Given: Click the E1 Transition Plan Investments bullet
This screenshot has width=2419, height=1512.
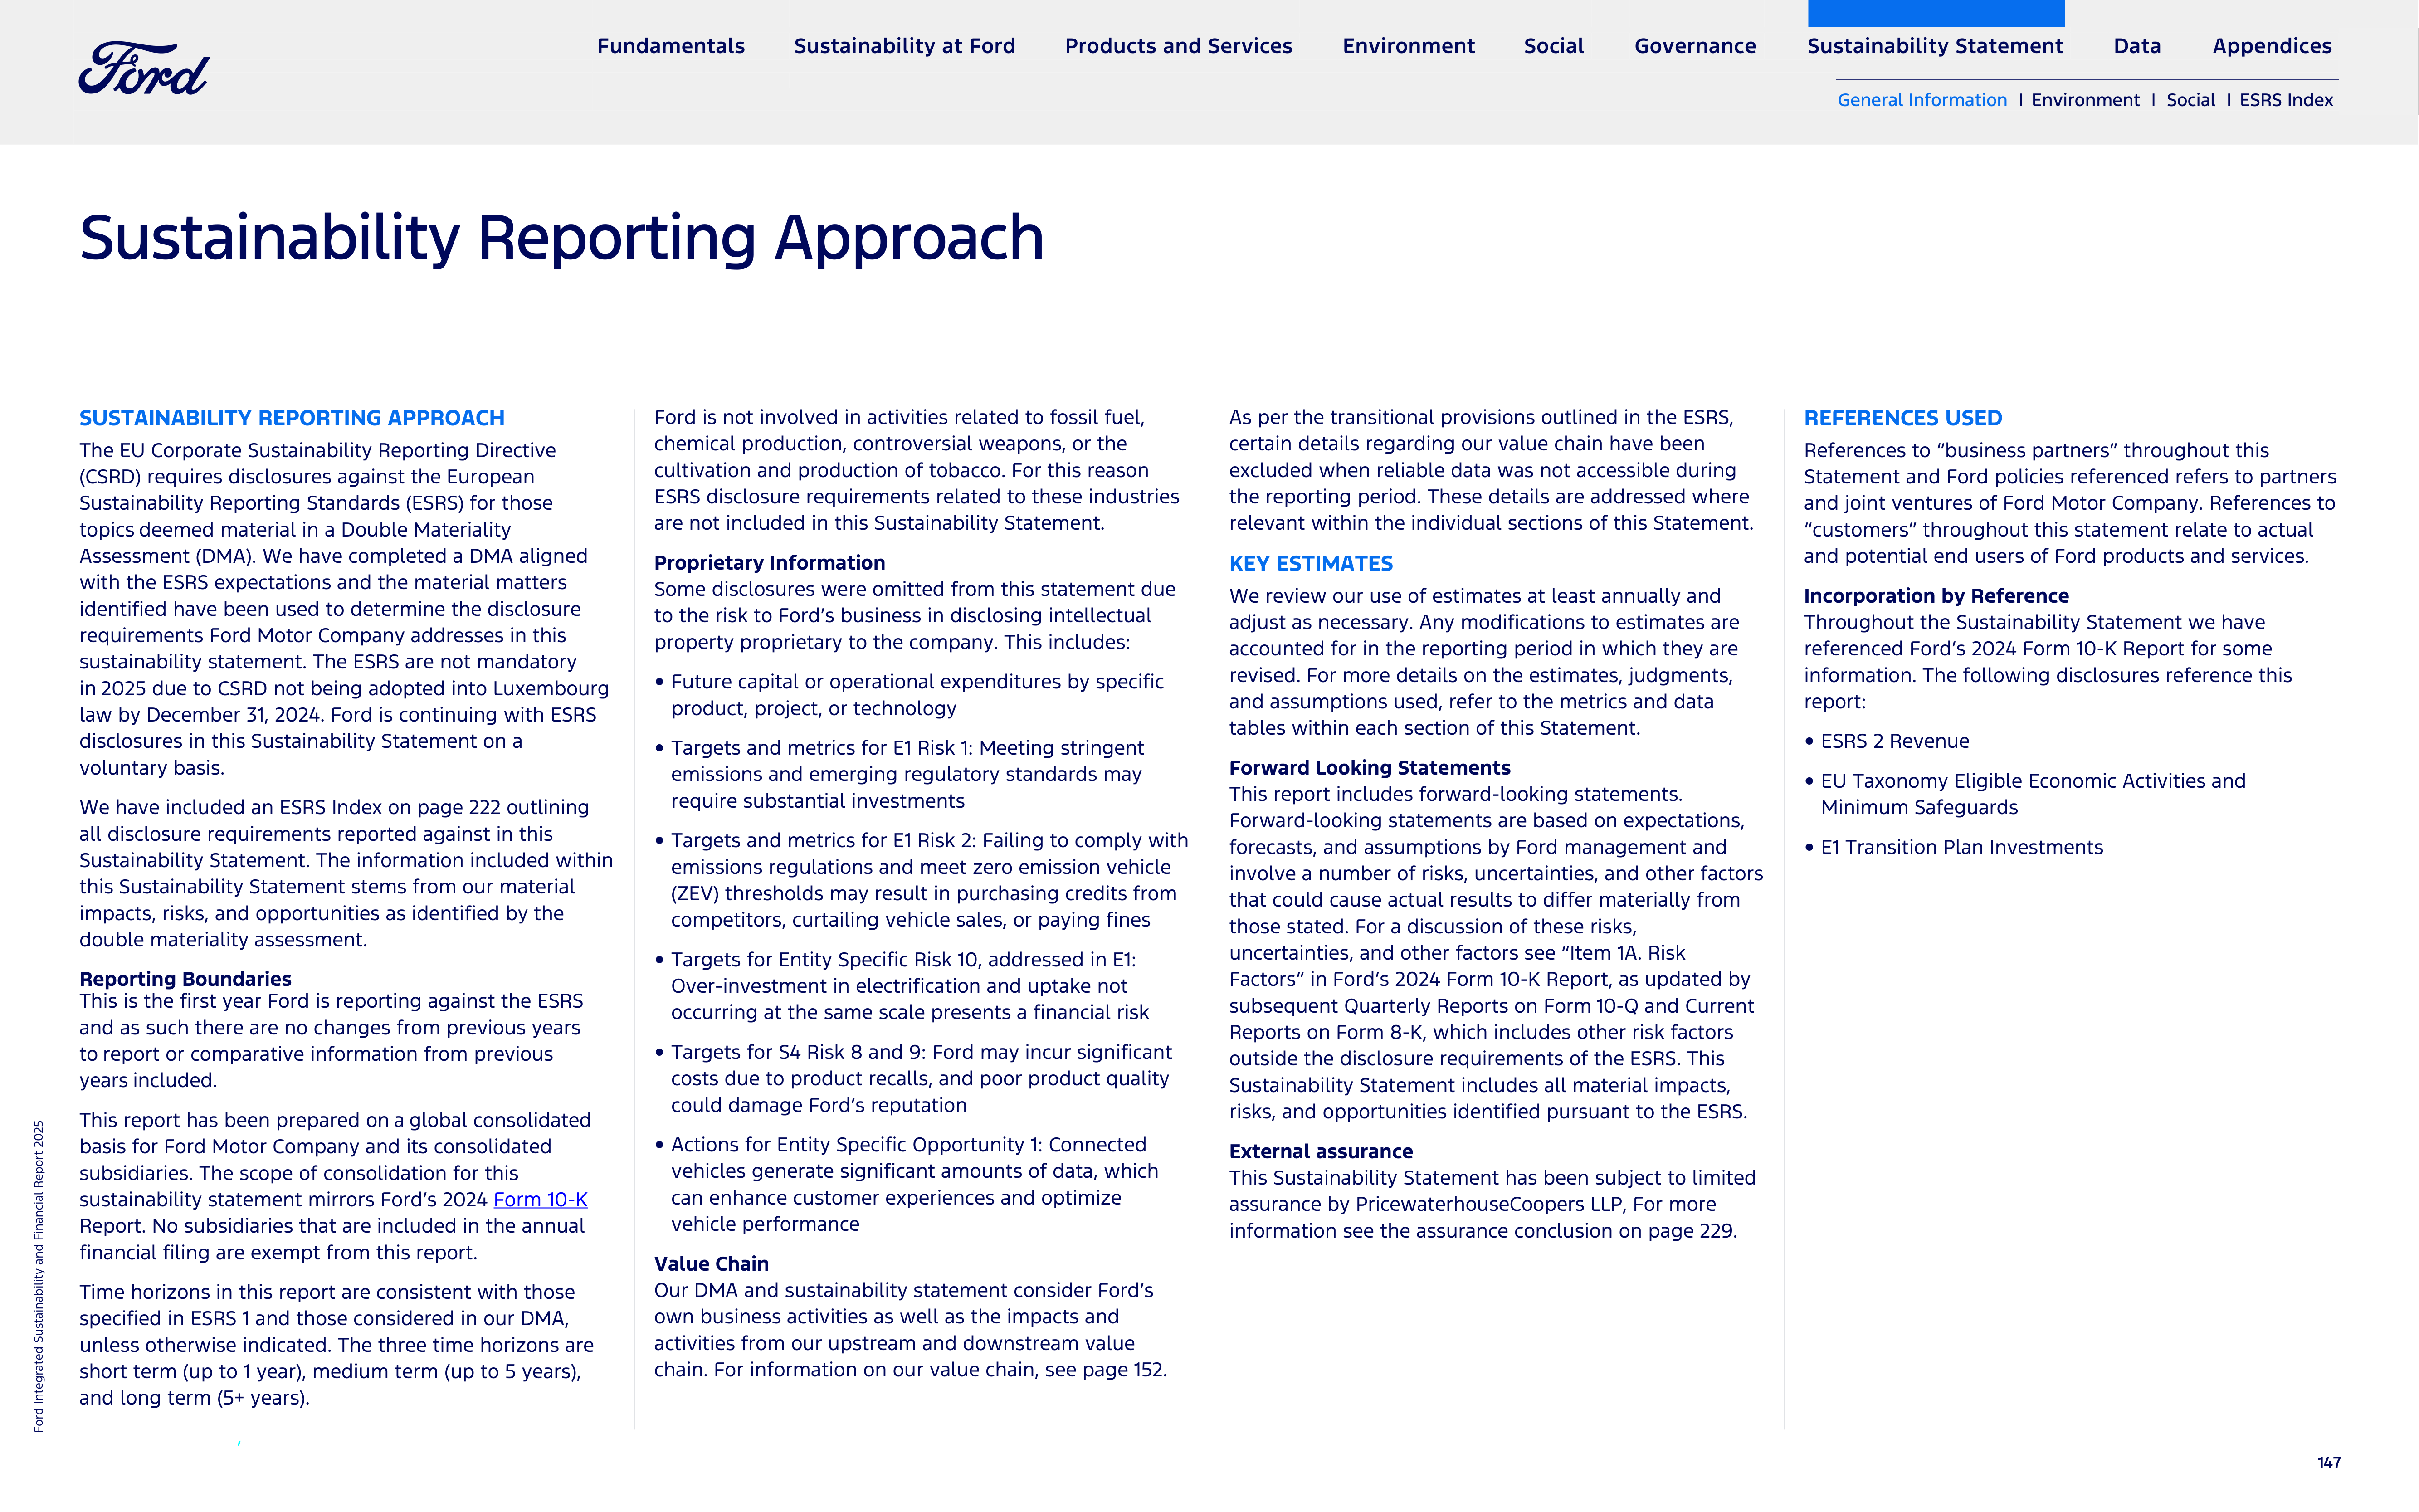Looking at the screenshot, I should [1954, 847].
